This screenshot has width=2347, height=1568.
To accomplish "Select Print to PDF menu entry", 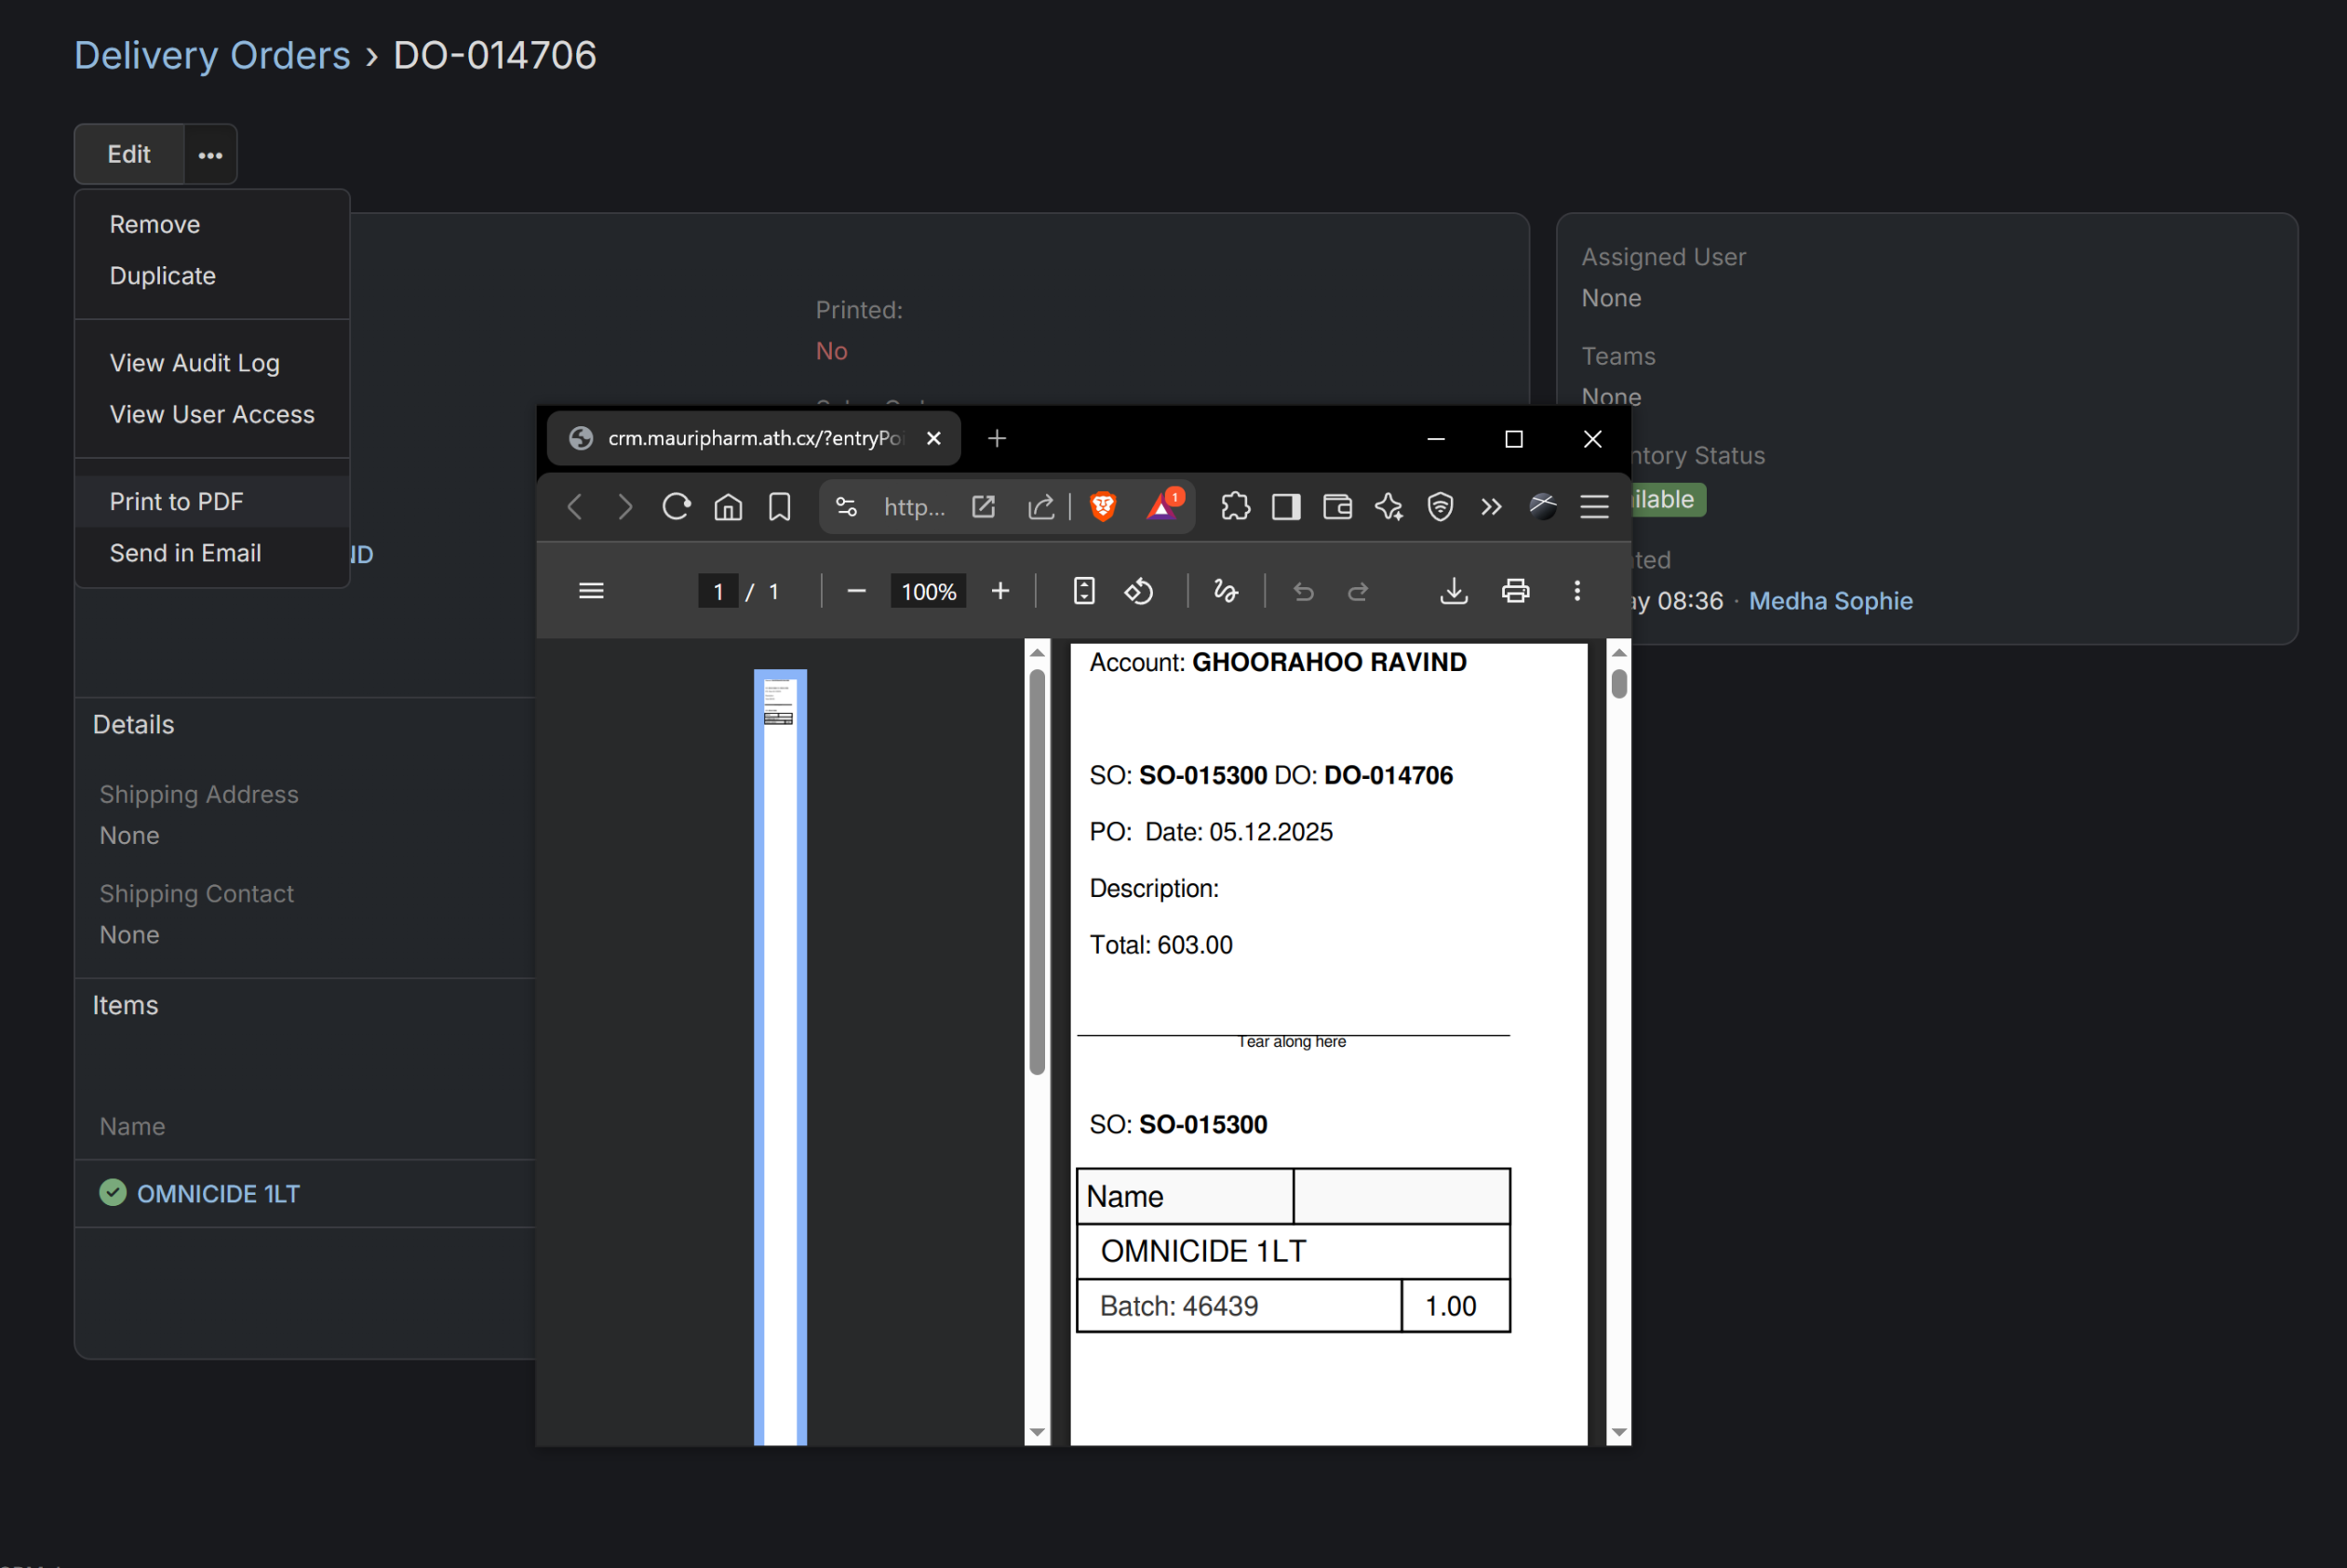I will coord(176,501).
